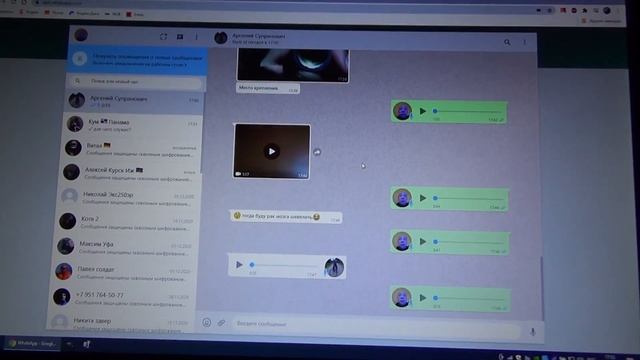
Task: Click sender avatar on bottom green voice message
Action: coord(402,297)
